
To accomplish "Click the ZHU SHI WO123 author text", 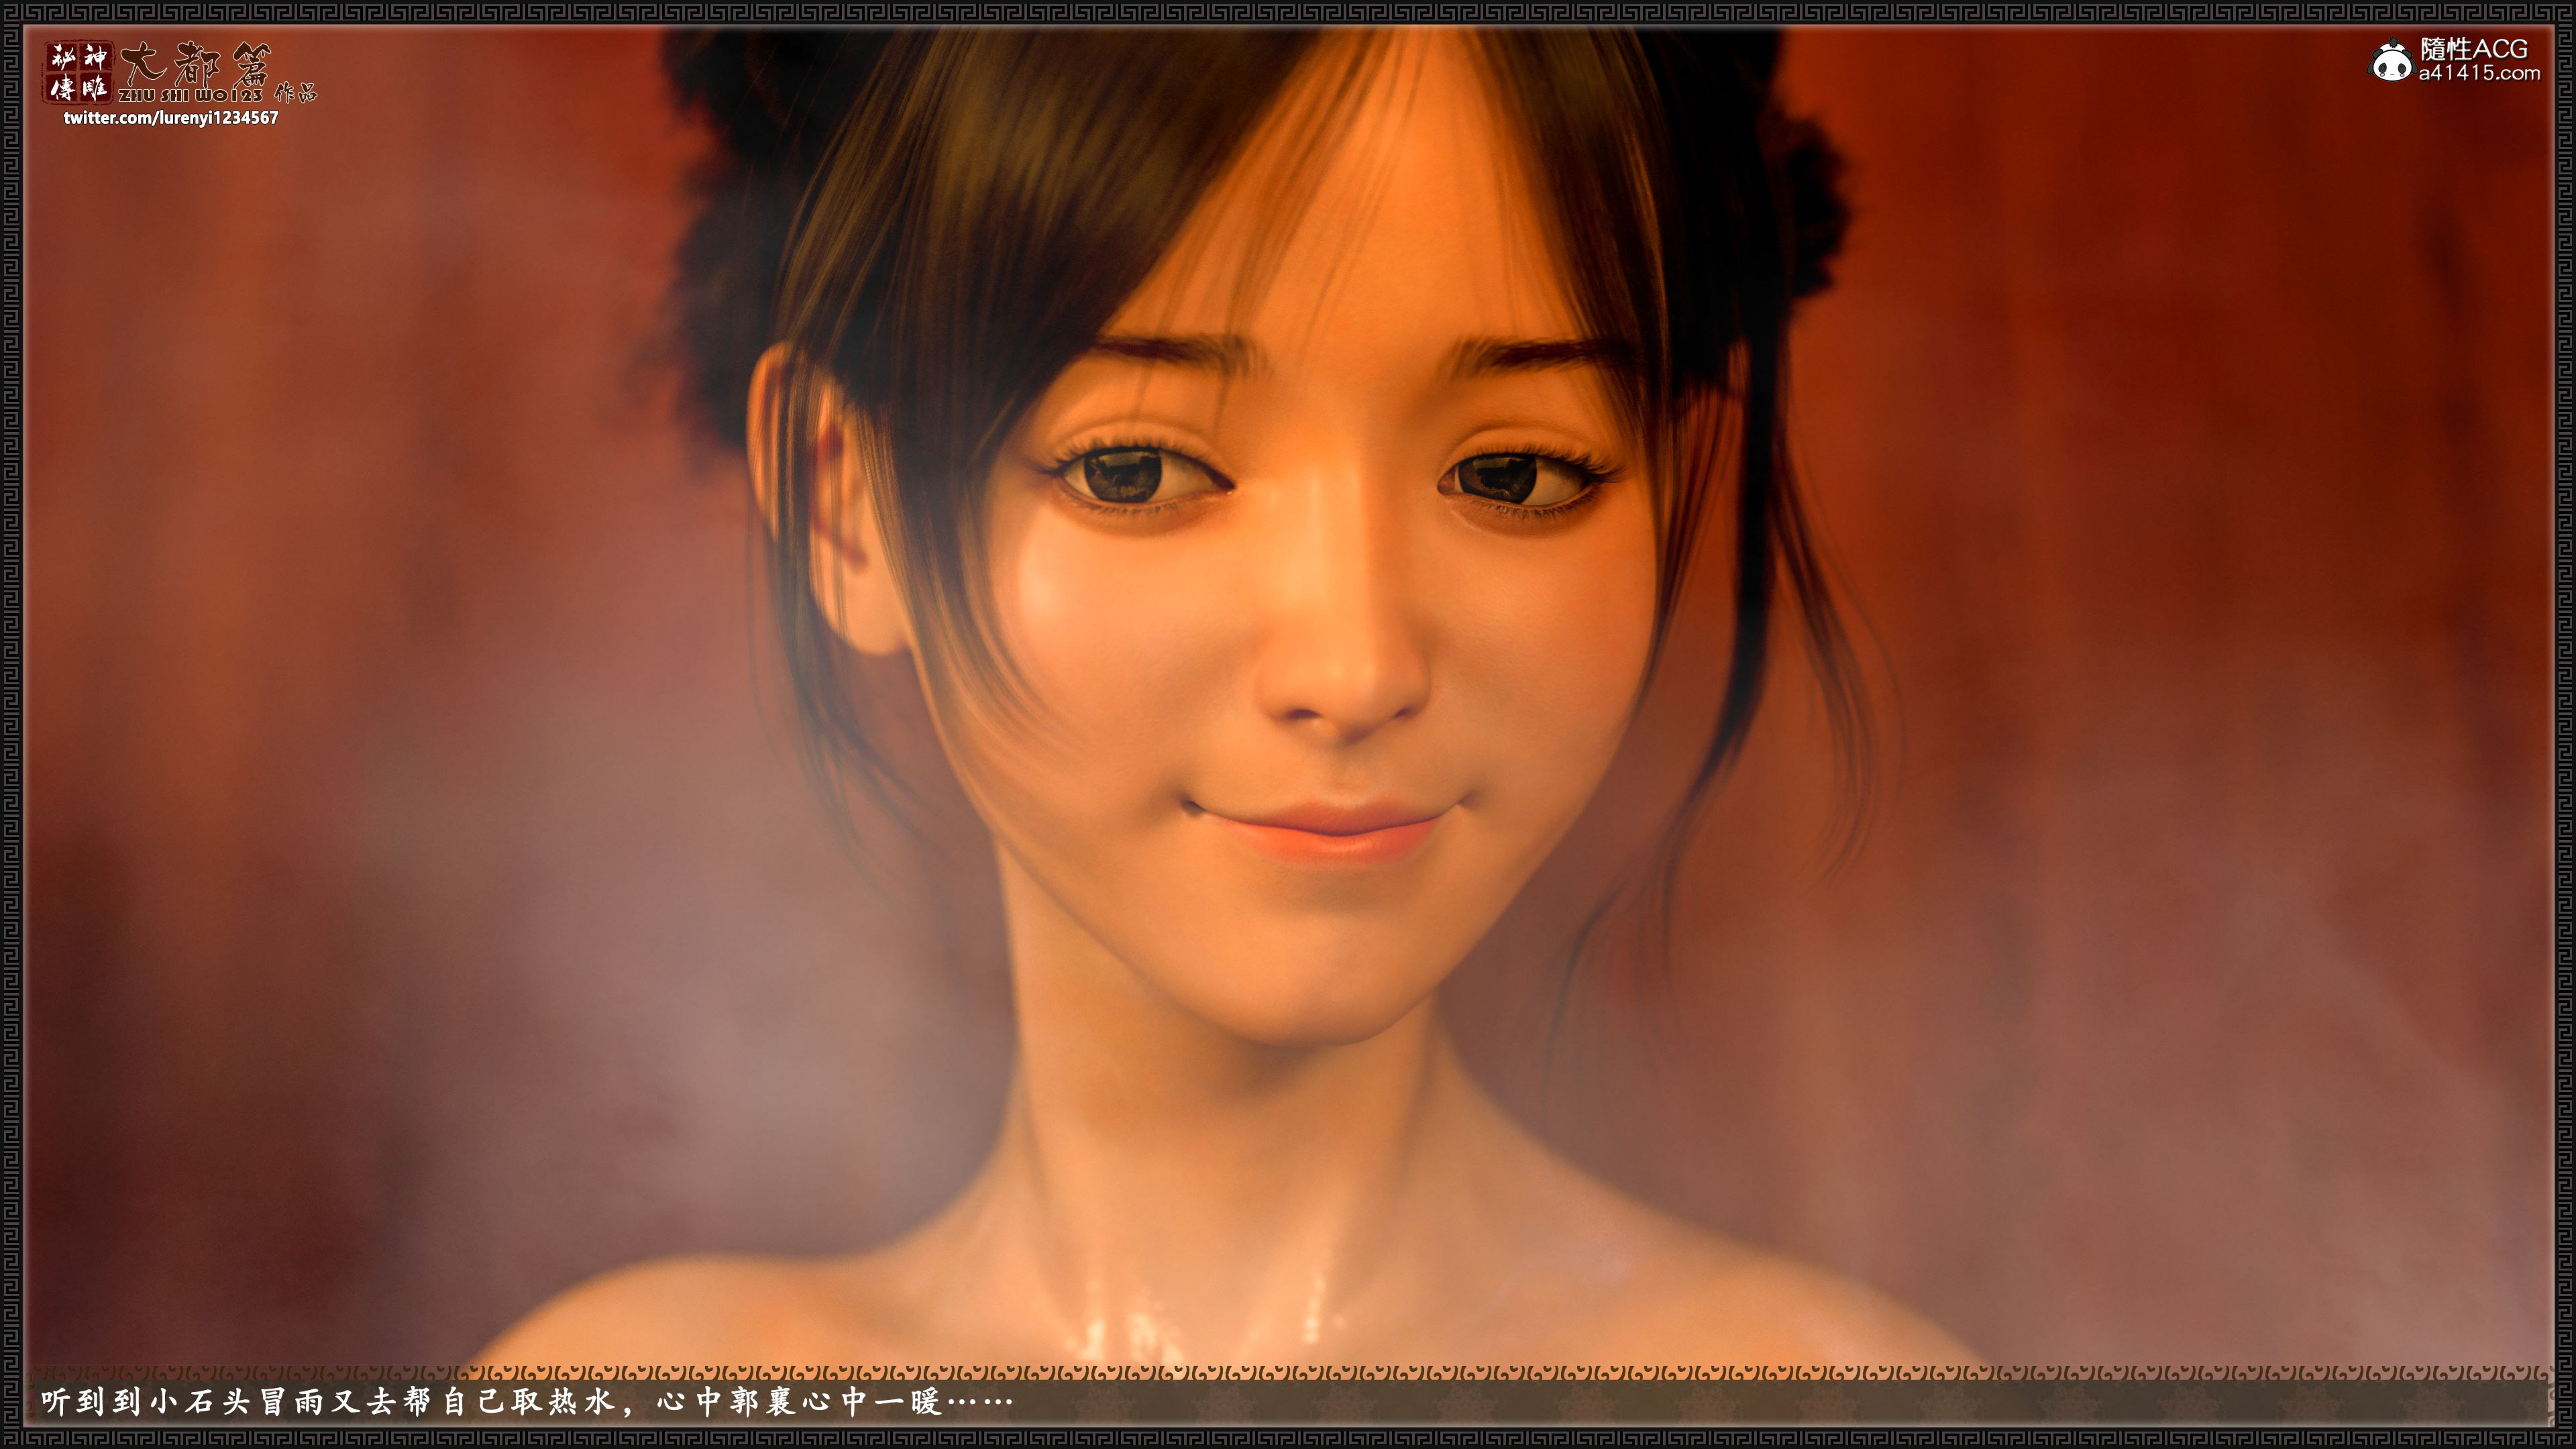I will [190, 95].
